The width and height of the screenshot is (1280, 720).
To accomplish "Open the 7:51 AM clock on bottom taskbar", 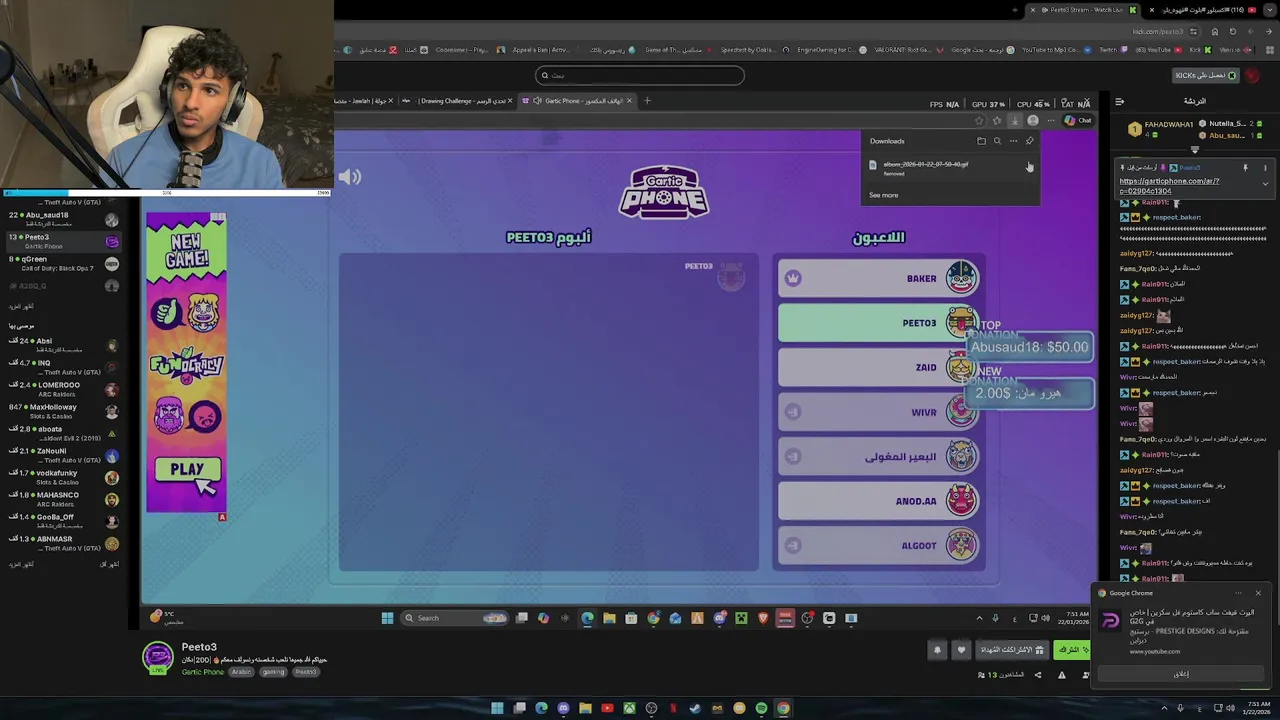I will coord(1258,708).
